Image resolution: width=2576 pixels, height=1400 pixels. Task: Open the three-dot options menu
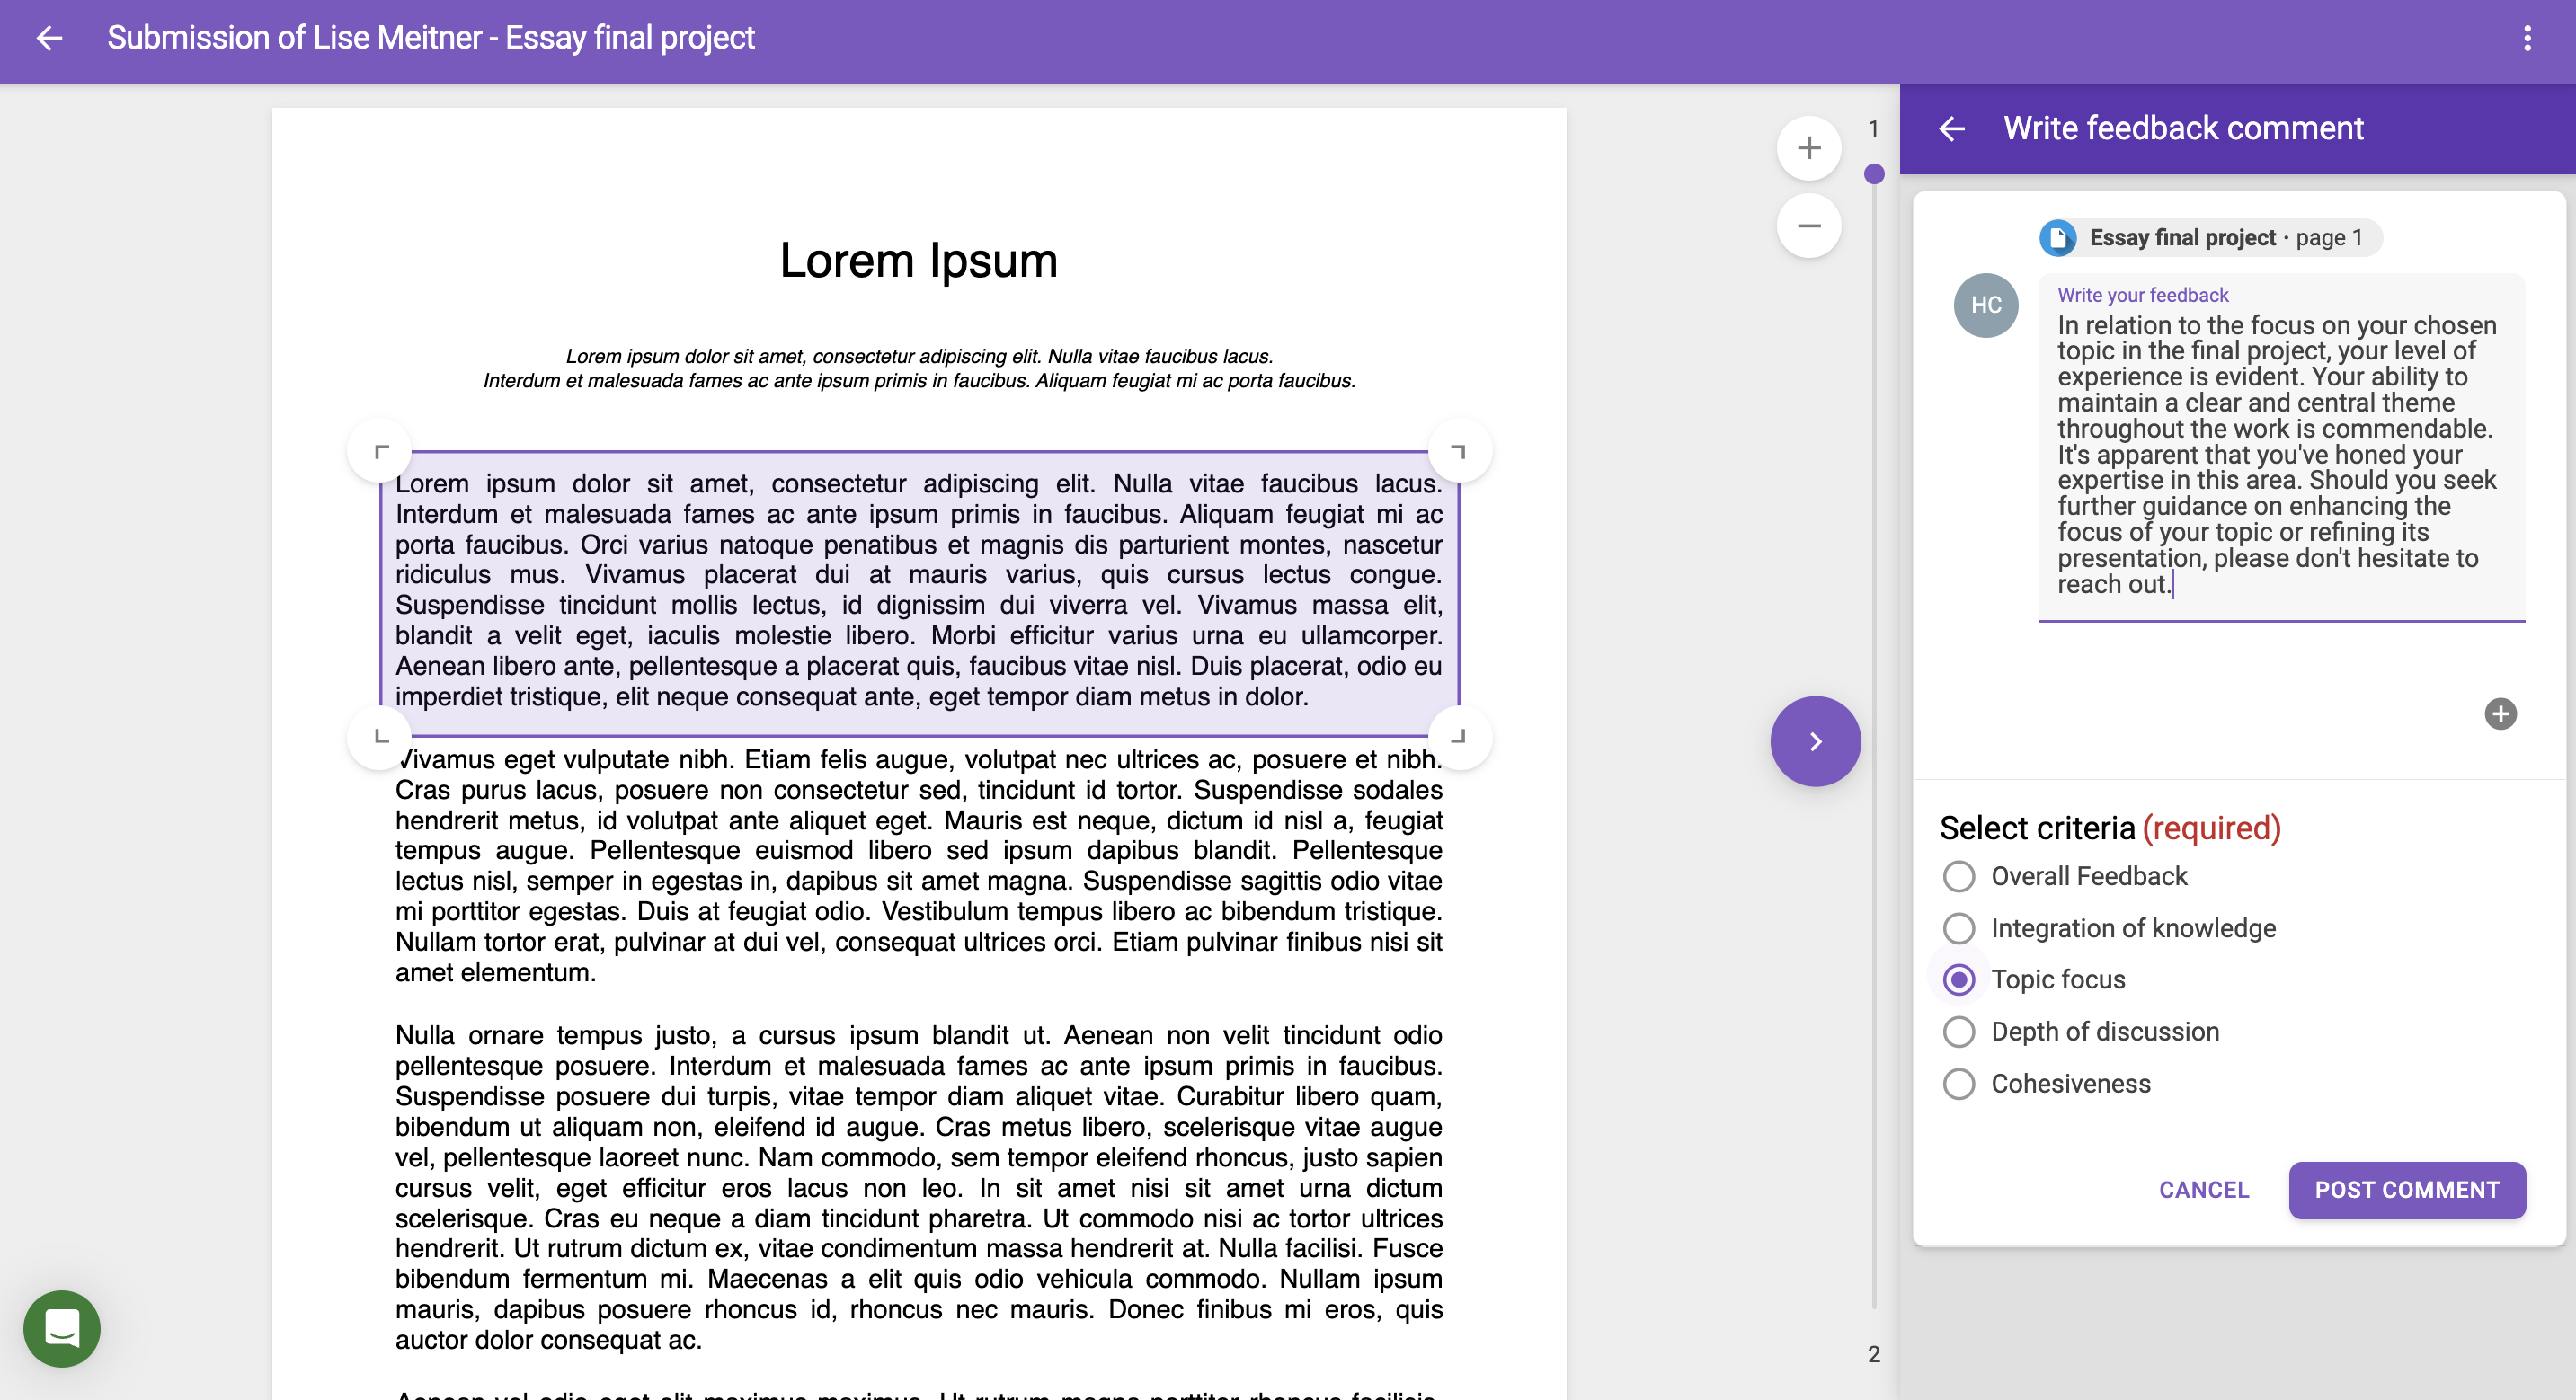(2527, 38)
